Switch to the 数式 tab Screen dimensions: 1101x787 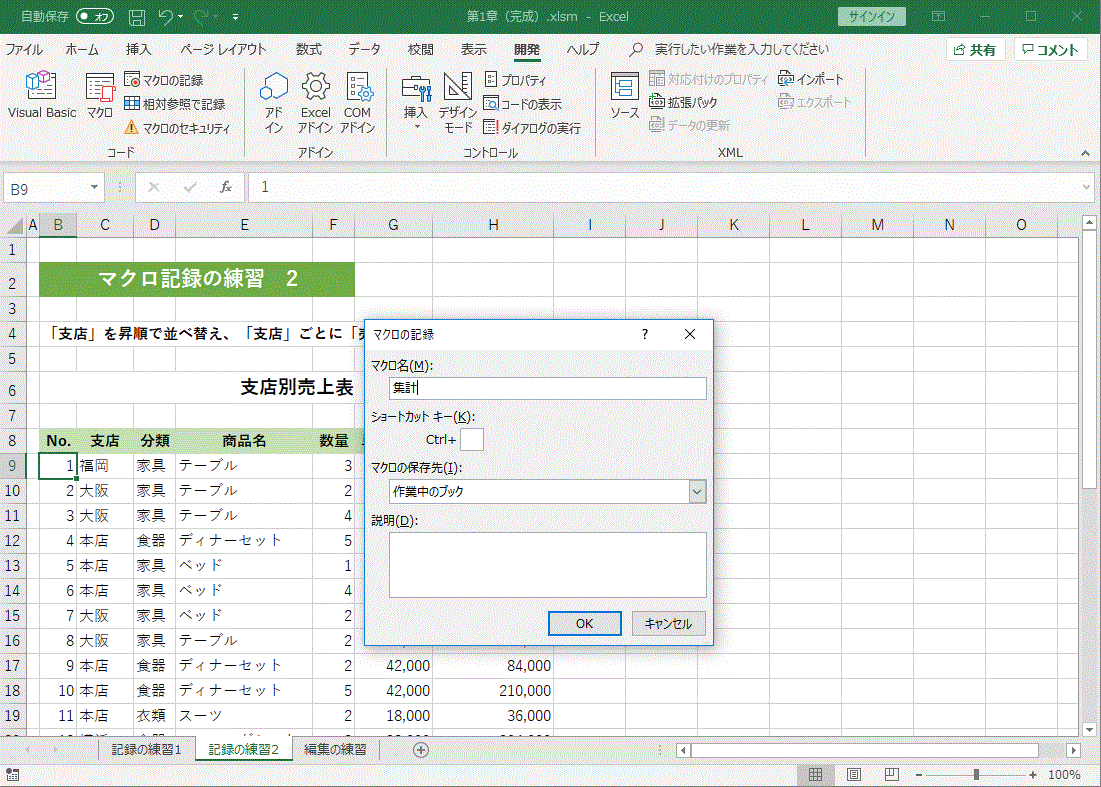(308, 49)
